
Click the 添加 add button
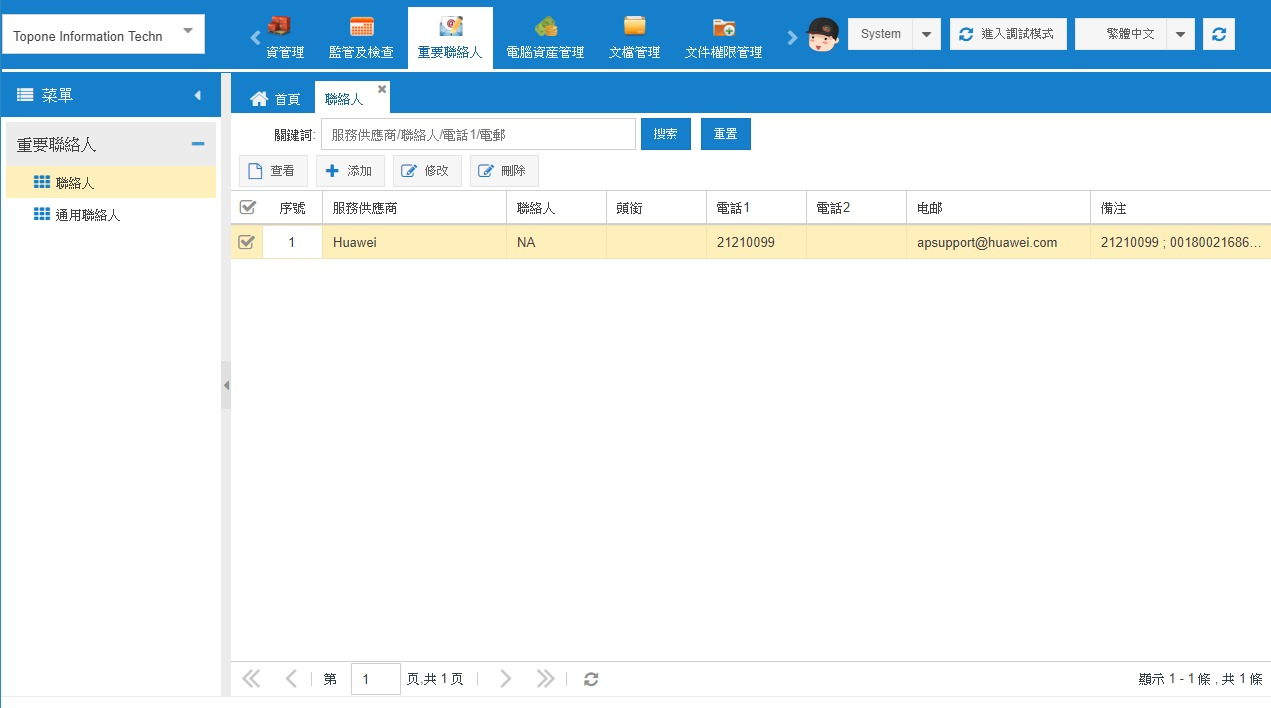349,171
